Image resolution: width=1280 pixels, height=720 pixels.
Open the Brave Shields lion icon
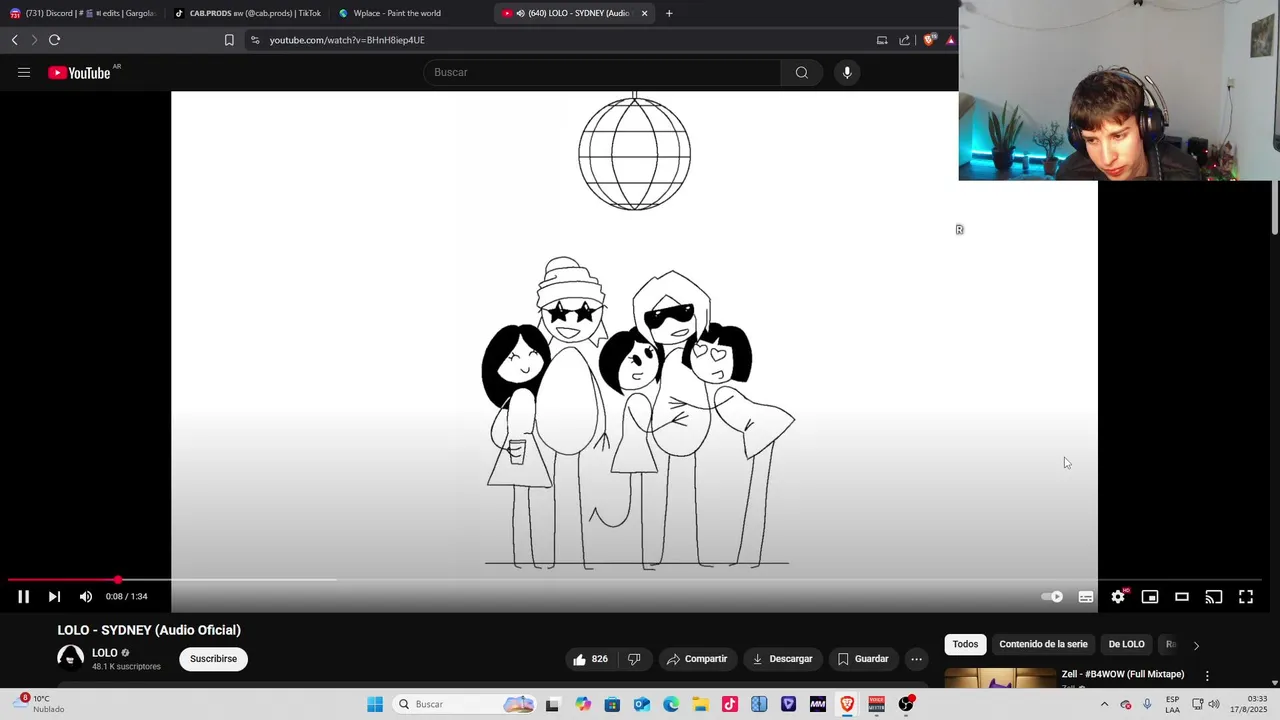(929, 40)
